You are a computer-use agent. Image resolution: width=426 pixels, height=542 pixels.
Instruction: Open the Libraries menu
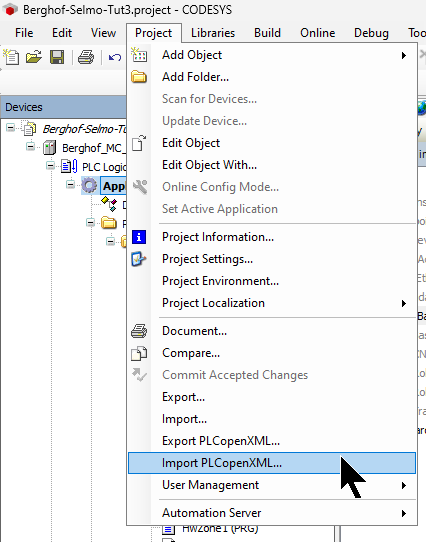click(213, 33)
